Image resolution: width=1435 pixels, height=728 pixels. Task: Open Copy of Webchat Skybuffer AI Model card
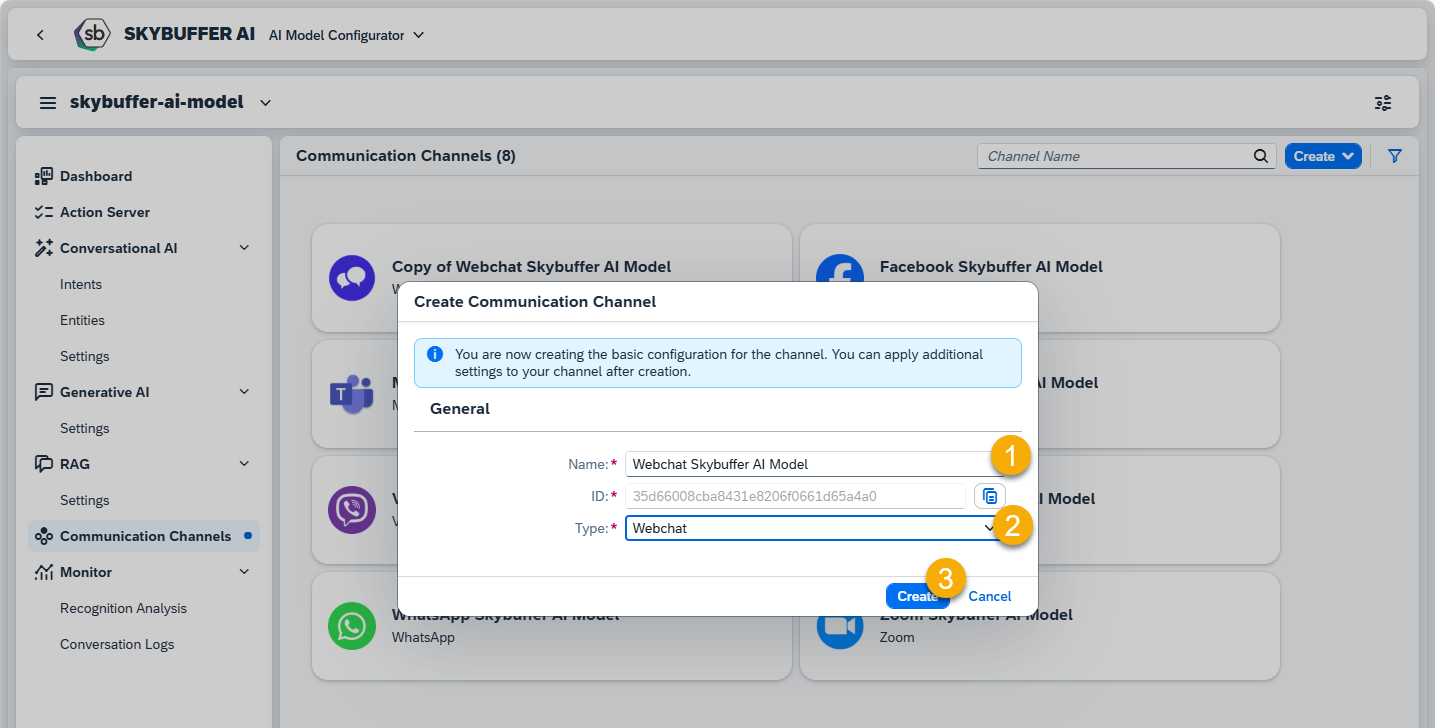click(x=552, y=278)
